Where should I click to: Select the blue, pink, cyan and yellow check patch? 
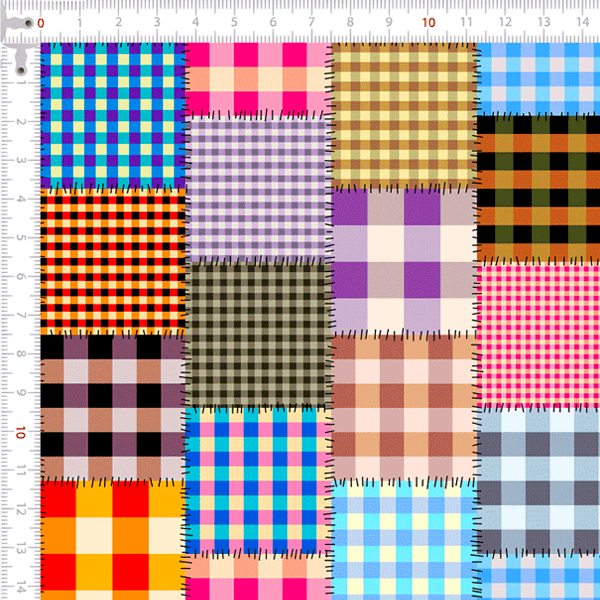[258, 481]
